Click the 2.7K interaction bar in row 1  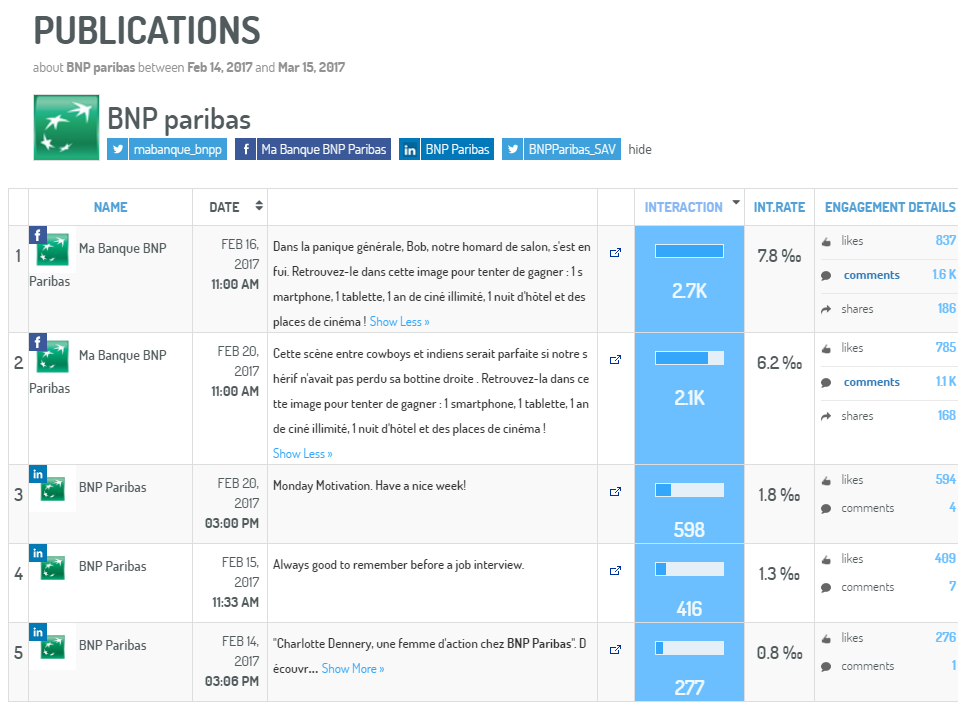tap(689, 251)
